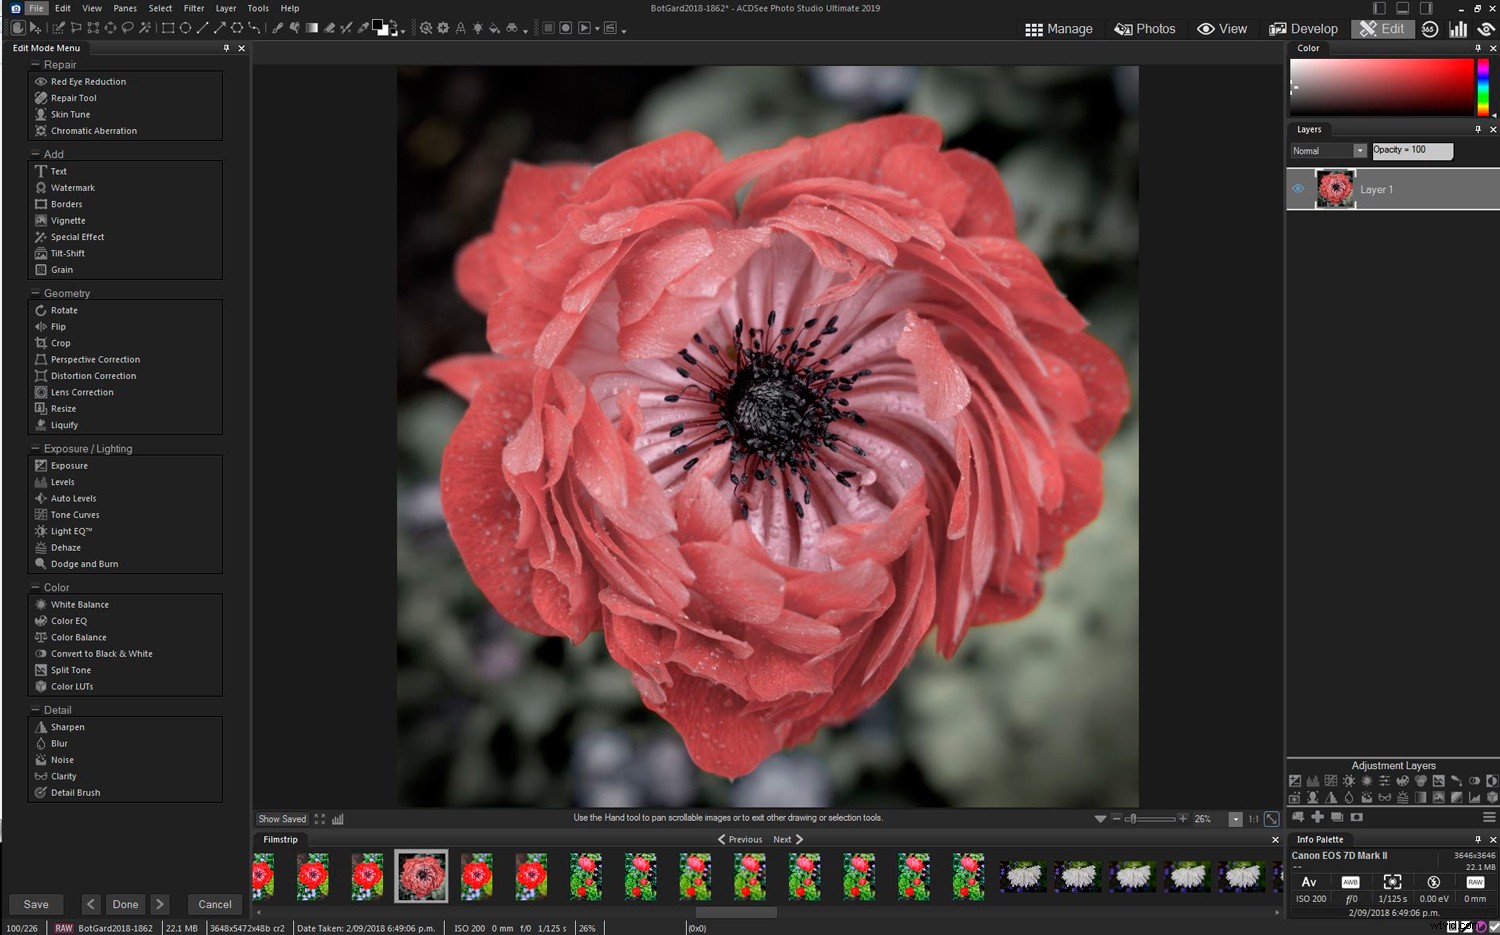Viewport: 1500px width, 935px height.
Task: Toggle Layer 1 visibility
Action: tap(1298, 188)
